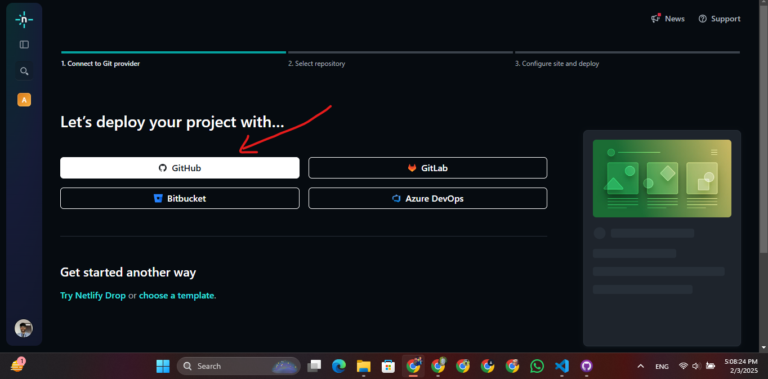This screenshot has width=768, height=379.
Task: Expand the system tray hidden icons chevron
Action: click(x=640, y=366)
